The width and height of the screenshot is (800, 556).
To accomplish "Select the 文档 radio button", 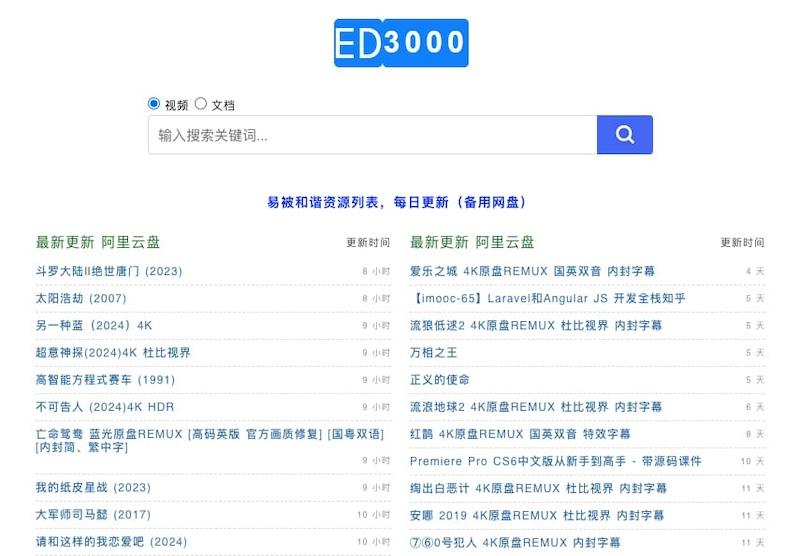I will (x=201, y=104).
